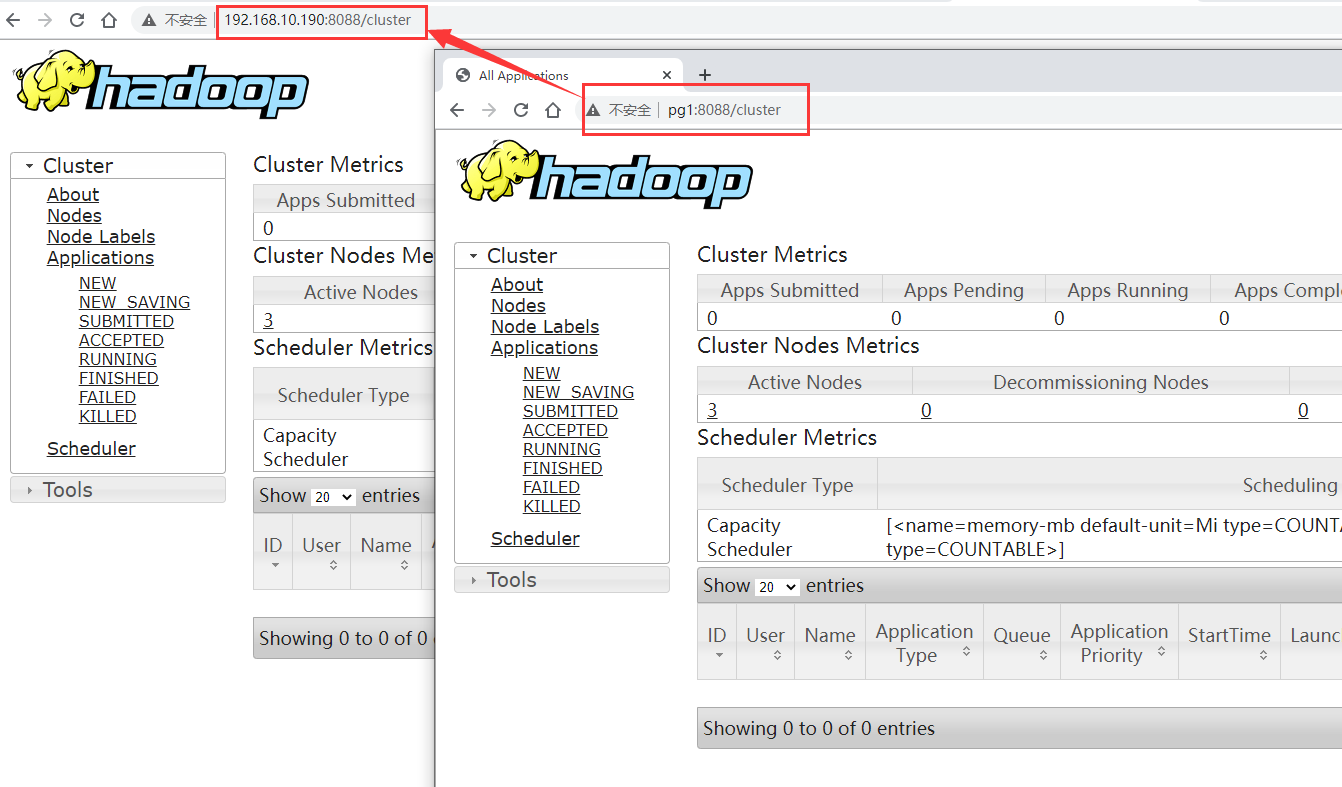Image resolution: width=1342 pixels, height=787 pixels.
Task: Open About link in the background window
Action: pyautogui.click(x=73, y=195)
